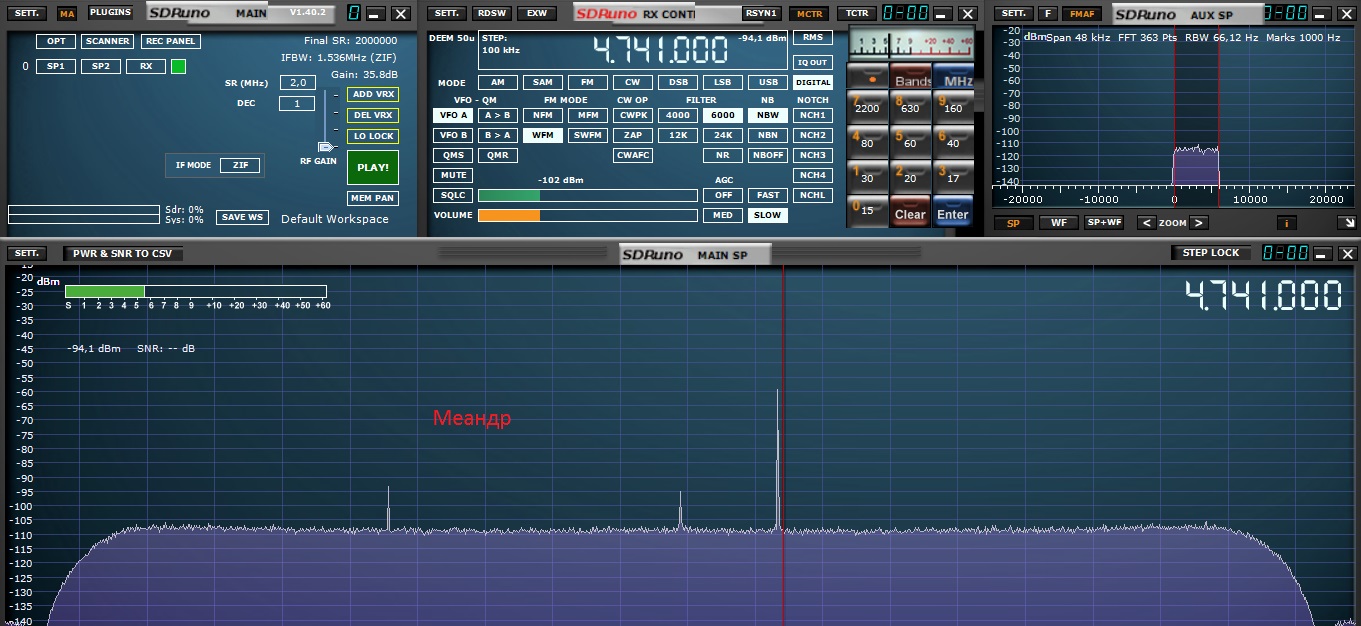Choose the 12K filter

pos(678,135)
